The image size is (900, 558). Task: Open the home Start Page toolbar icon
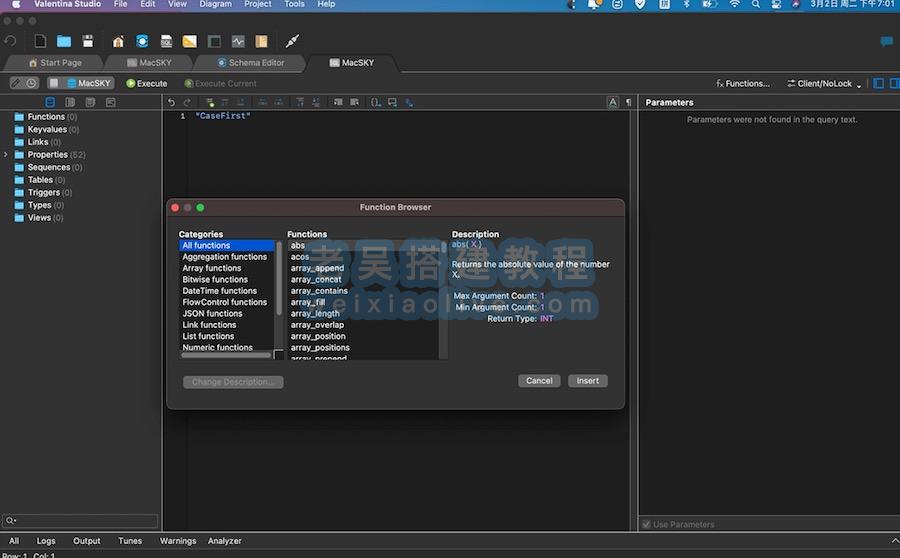(118, 41)
